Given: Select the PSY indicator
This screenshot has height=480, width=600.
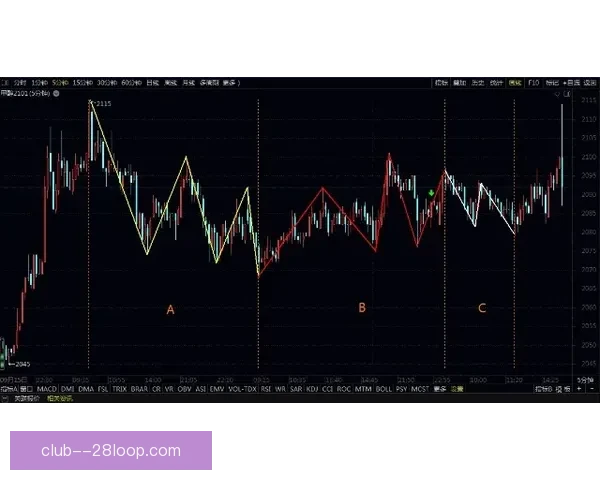Looking at the screenshot, I should (x=401, y=389).
